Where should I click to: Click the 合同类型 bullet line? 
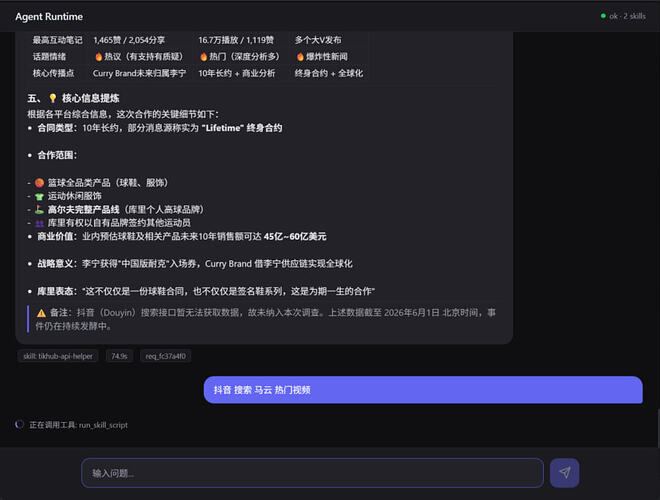coord(160,128)
